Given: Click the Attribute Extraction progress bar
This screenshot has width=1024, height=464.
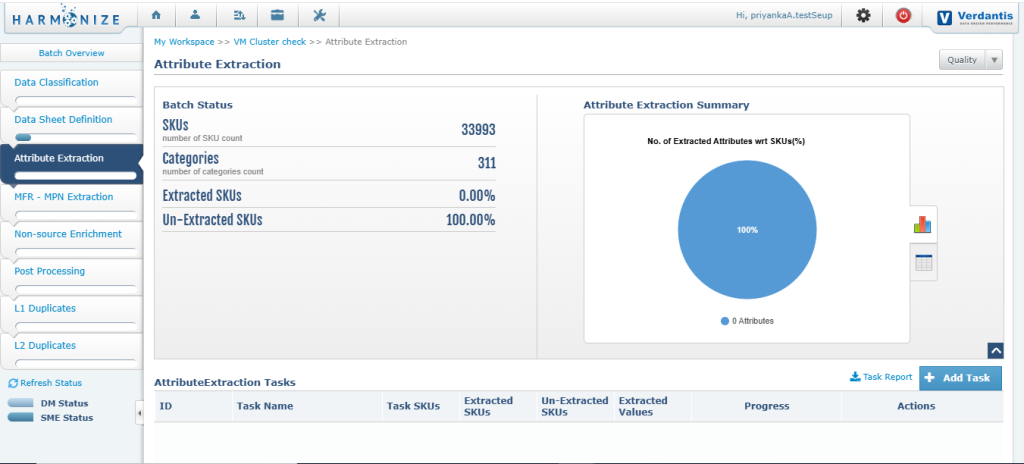Looking at the screenshot, I should [x=75, y=176].
